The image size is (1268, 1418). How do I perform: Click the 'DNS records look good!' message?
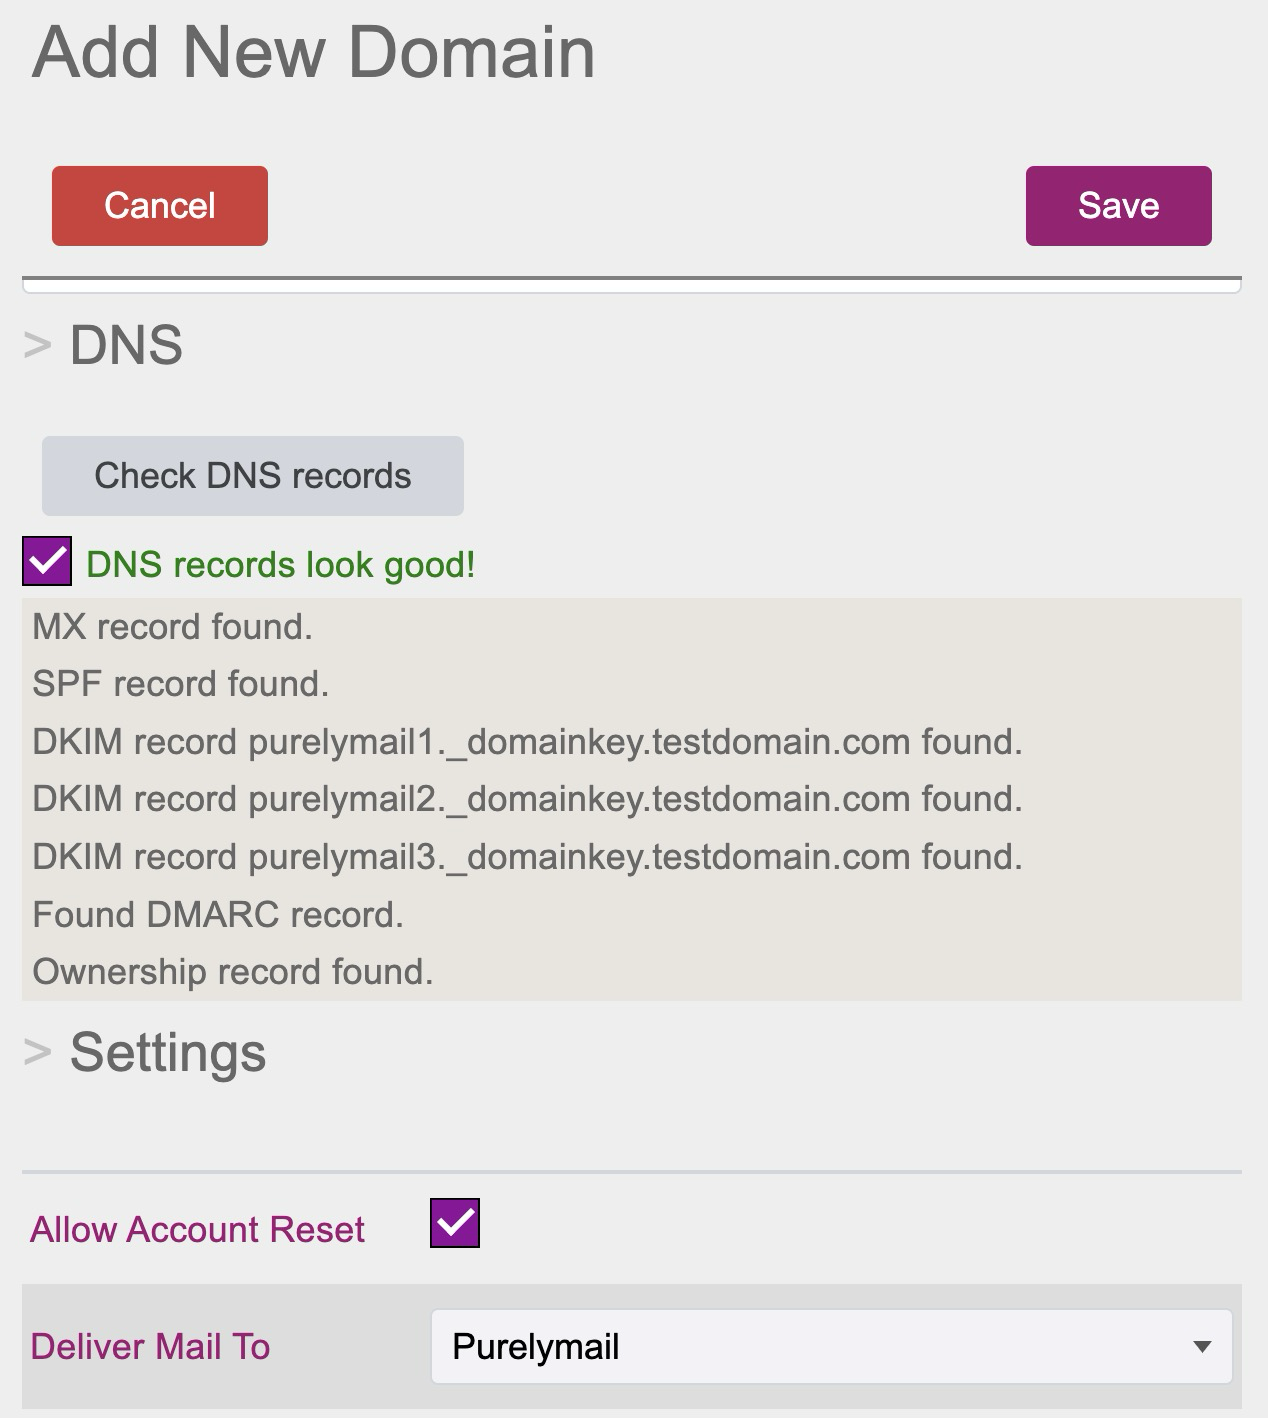281,565
